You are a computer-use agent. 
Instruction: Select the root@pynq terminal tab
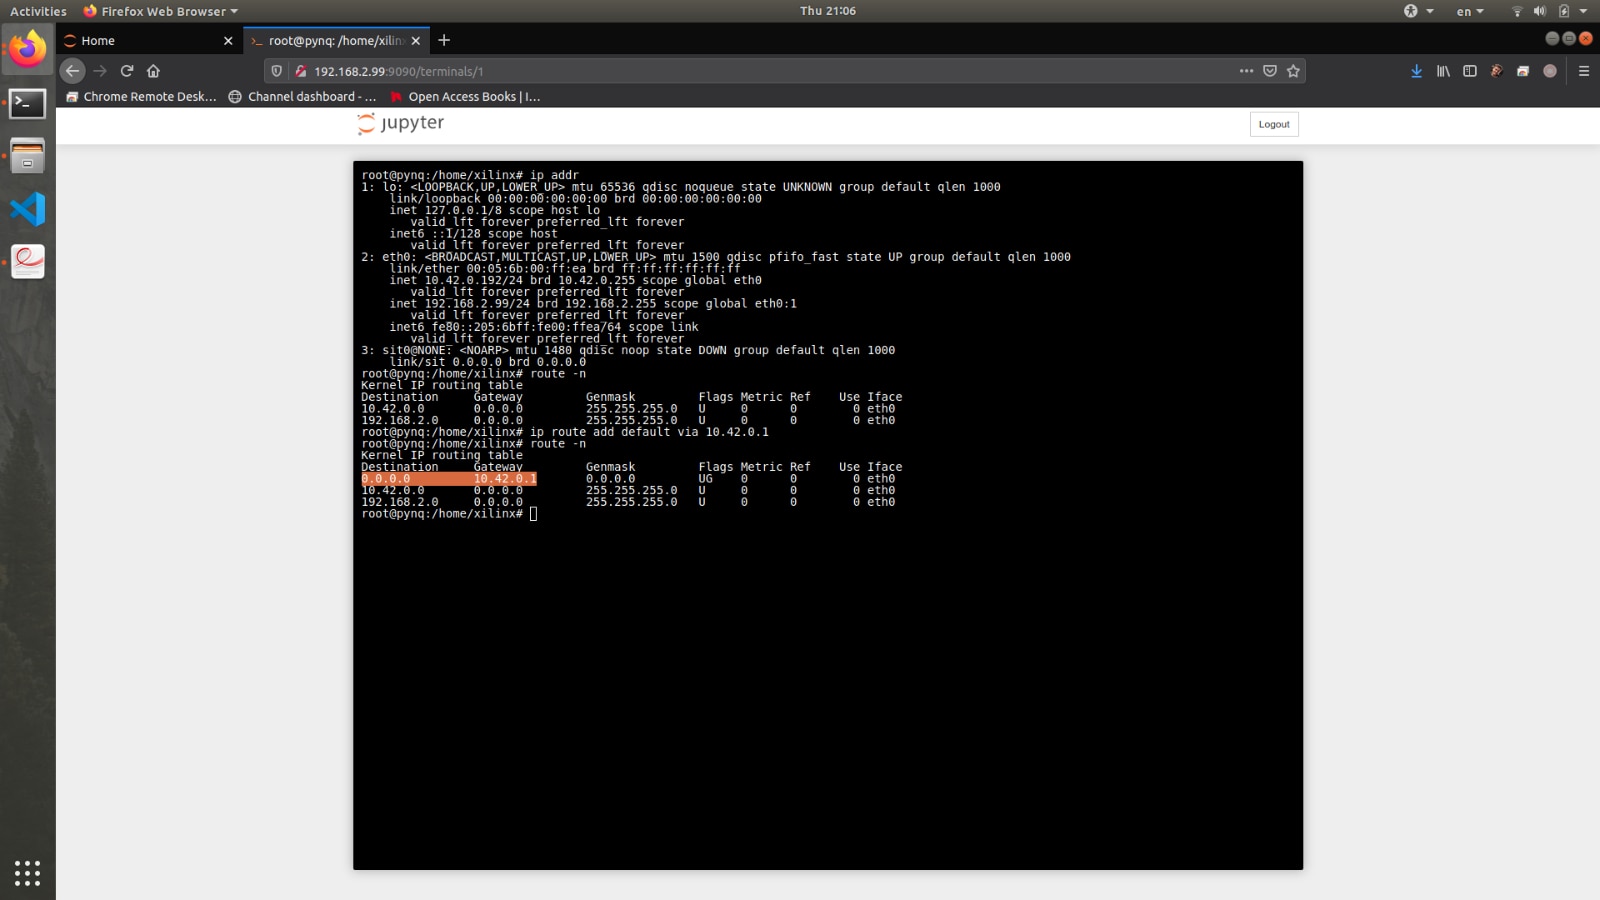336,41
